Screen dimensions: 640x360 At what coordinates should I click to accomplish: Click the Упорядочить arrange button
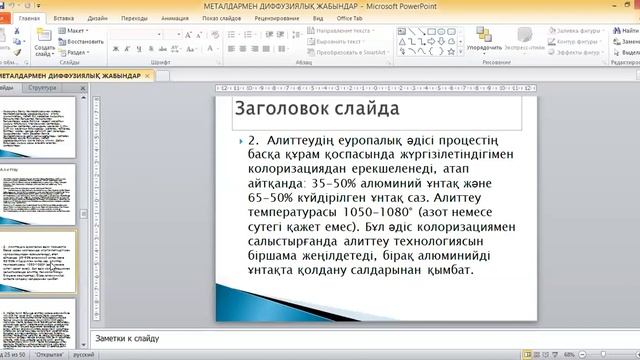click(484, 40)
